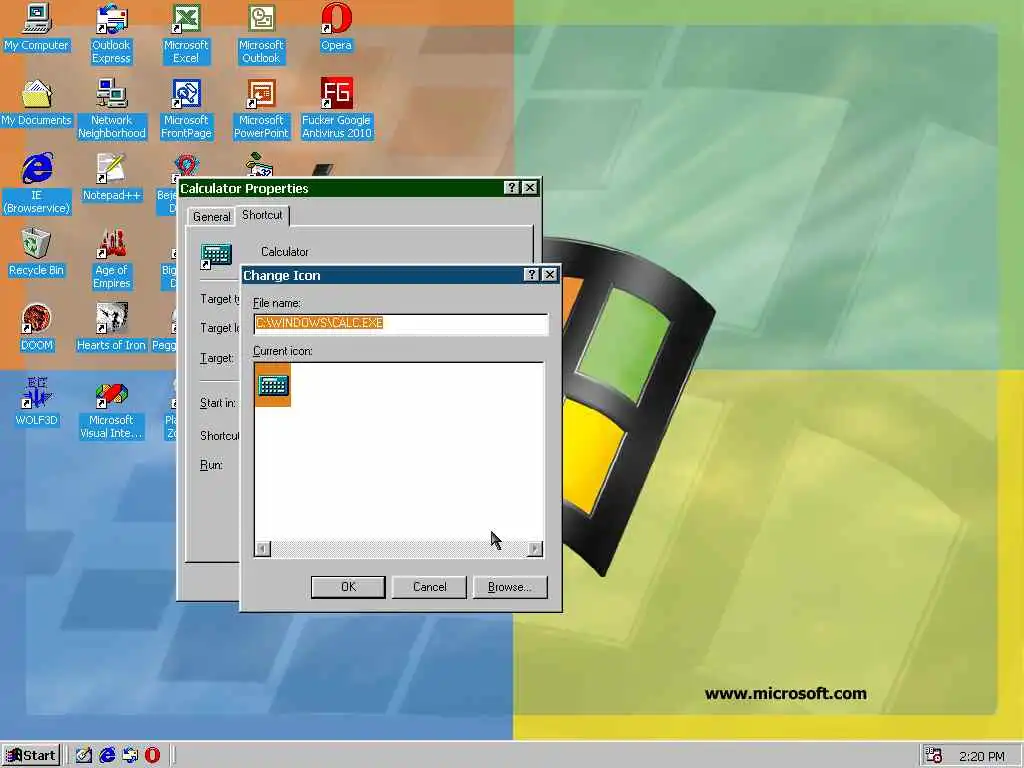Select the calculator icon in Current icon list

[x=272, y=385]
